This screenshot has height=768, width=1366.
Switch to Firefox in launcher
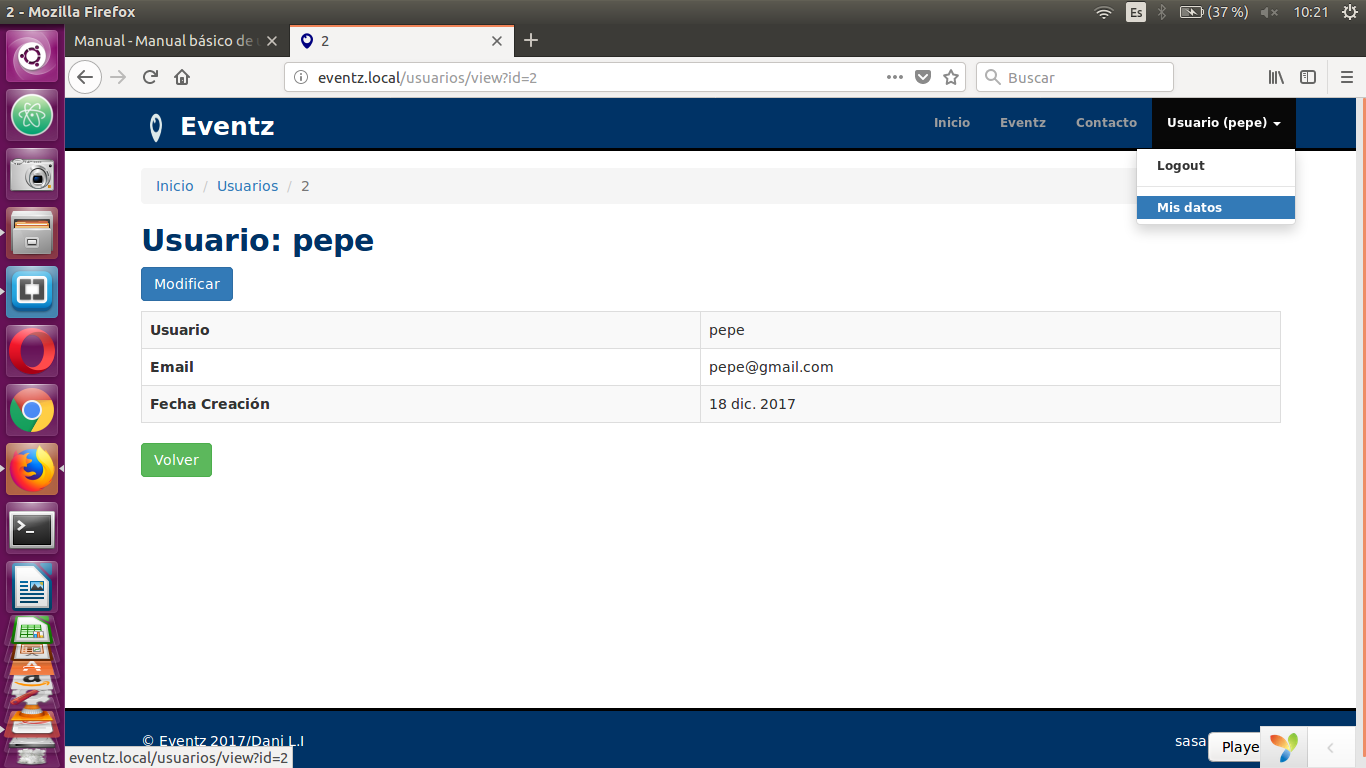click(33, 469)
